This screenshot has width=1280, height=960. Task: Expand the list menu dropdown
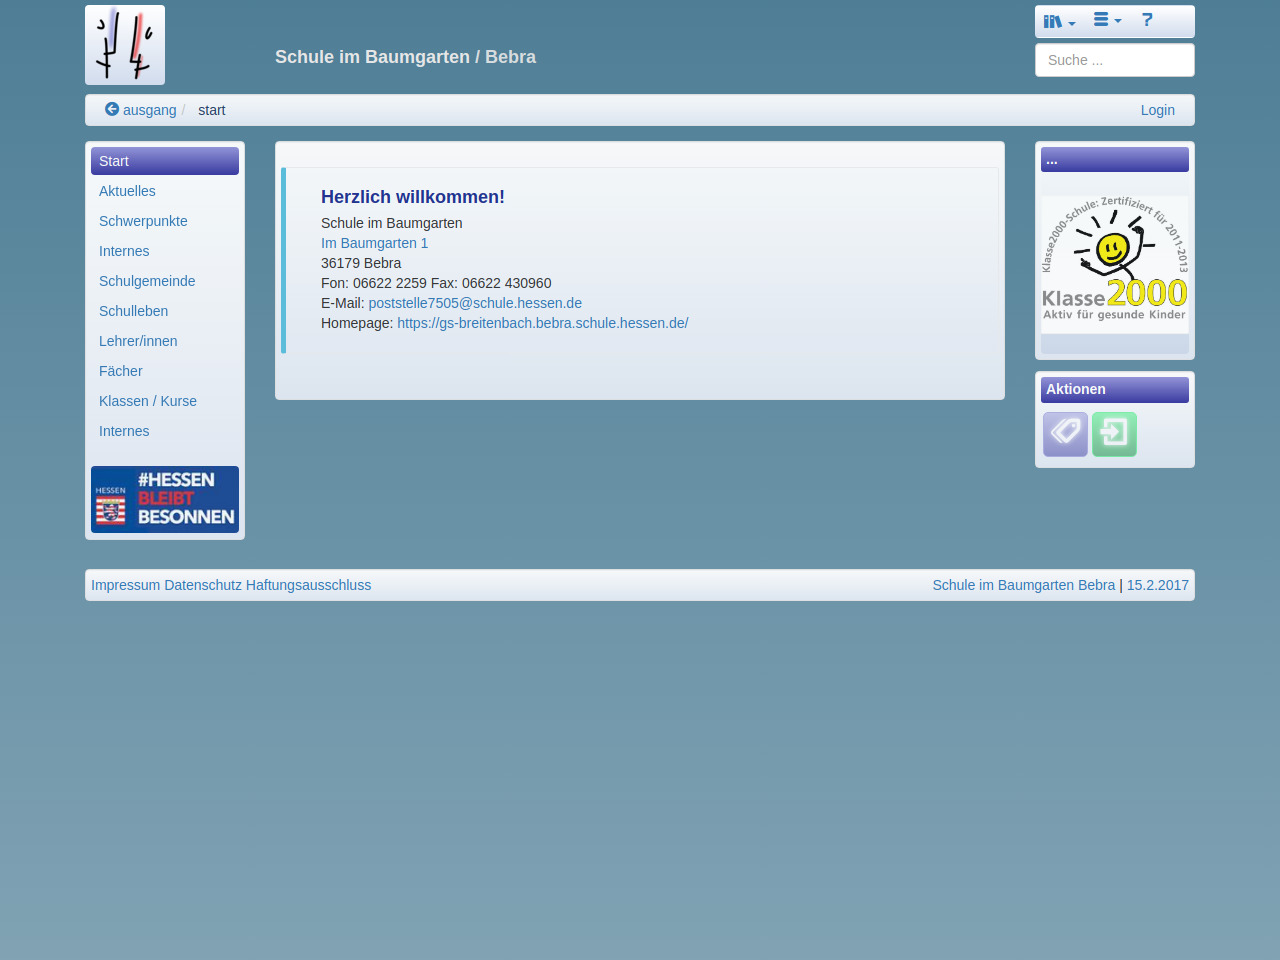tap(1107, 20)
